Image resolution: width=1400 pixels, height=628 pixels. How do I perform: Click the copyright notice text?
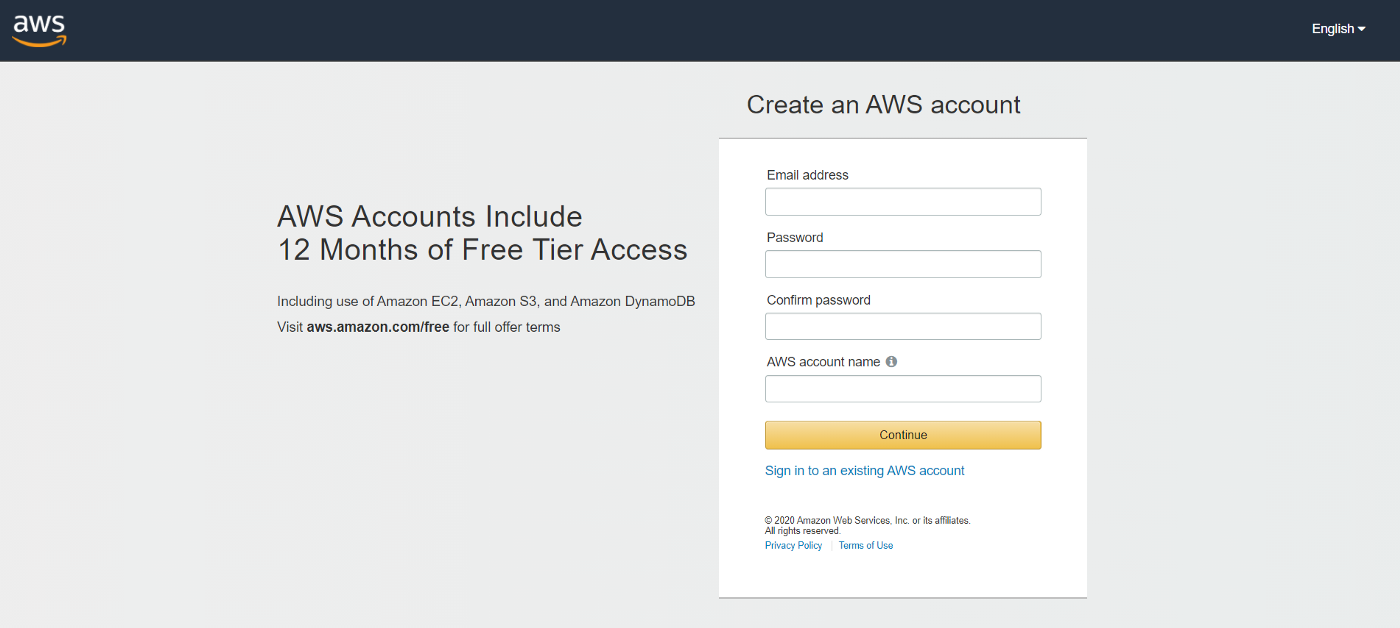(x=867, y=524)
